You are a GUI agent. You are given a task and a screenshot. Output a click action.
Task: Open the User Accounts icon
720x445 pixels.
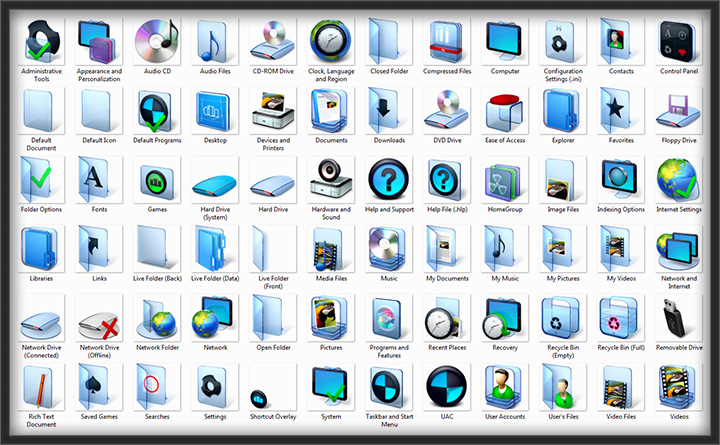504,388
